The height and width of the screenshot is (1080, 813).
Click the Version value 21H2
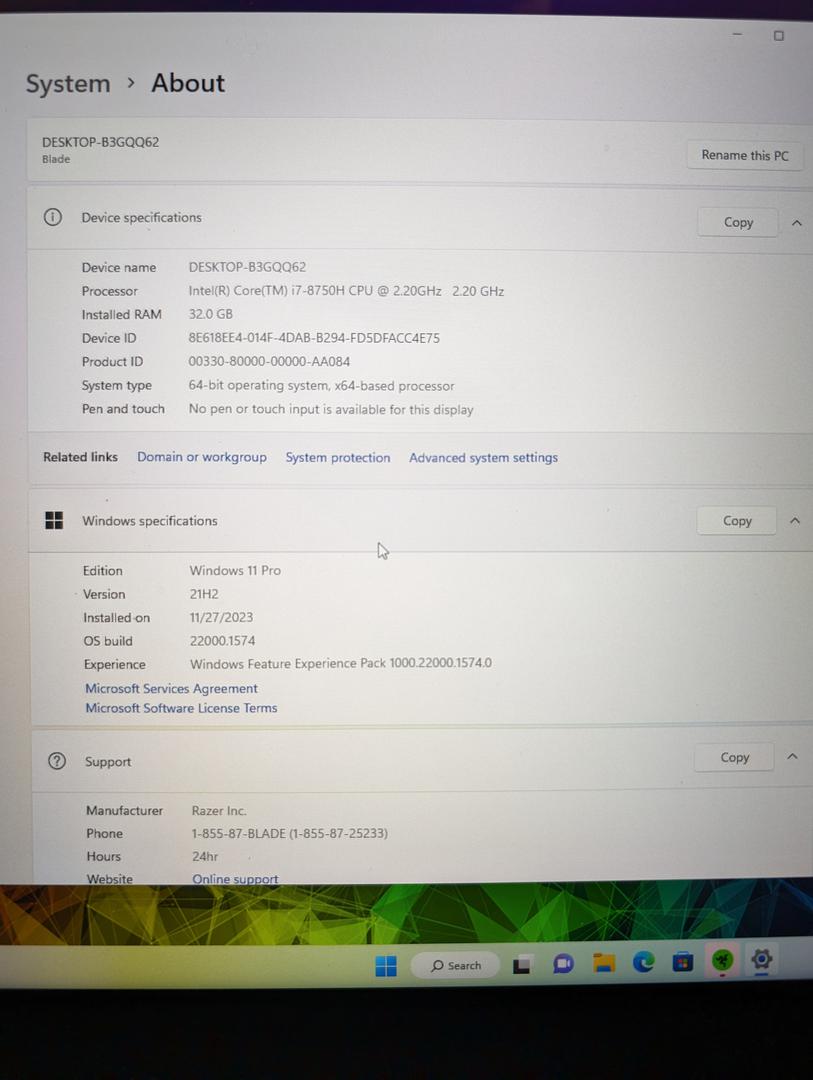tap(204, 594)
